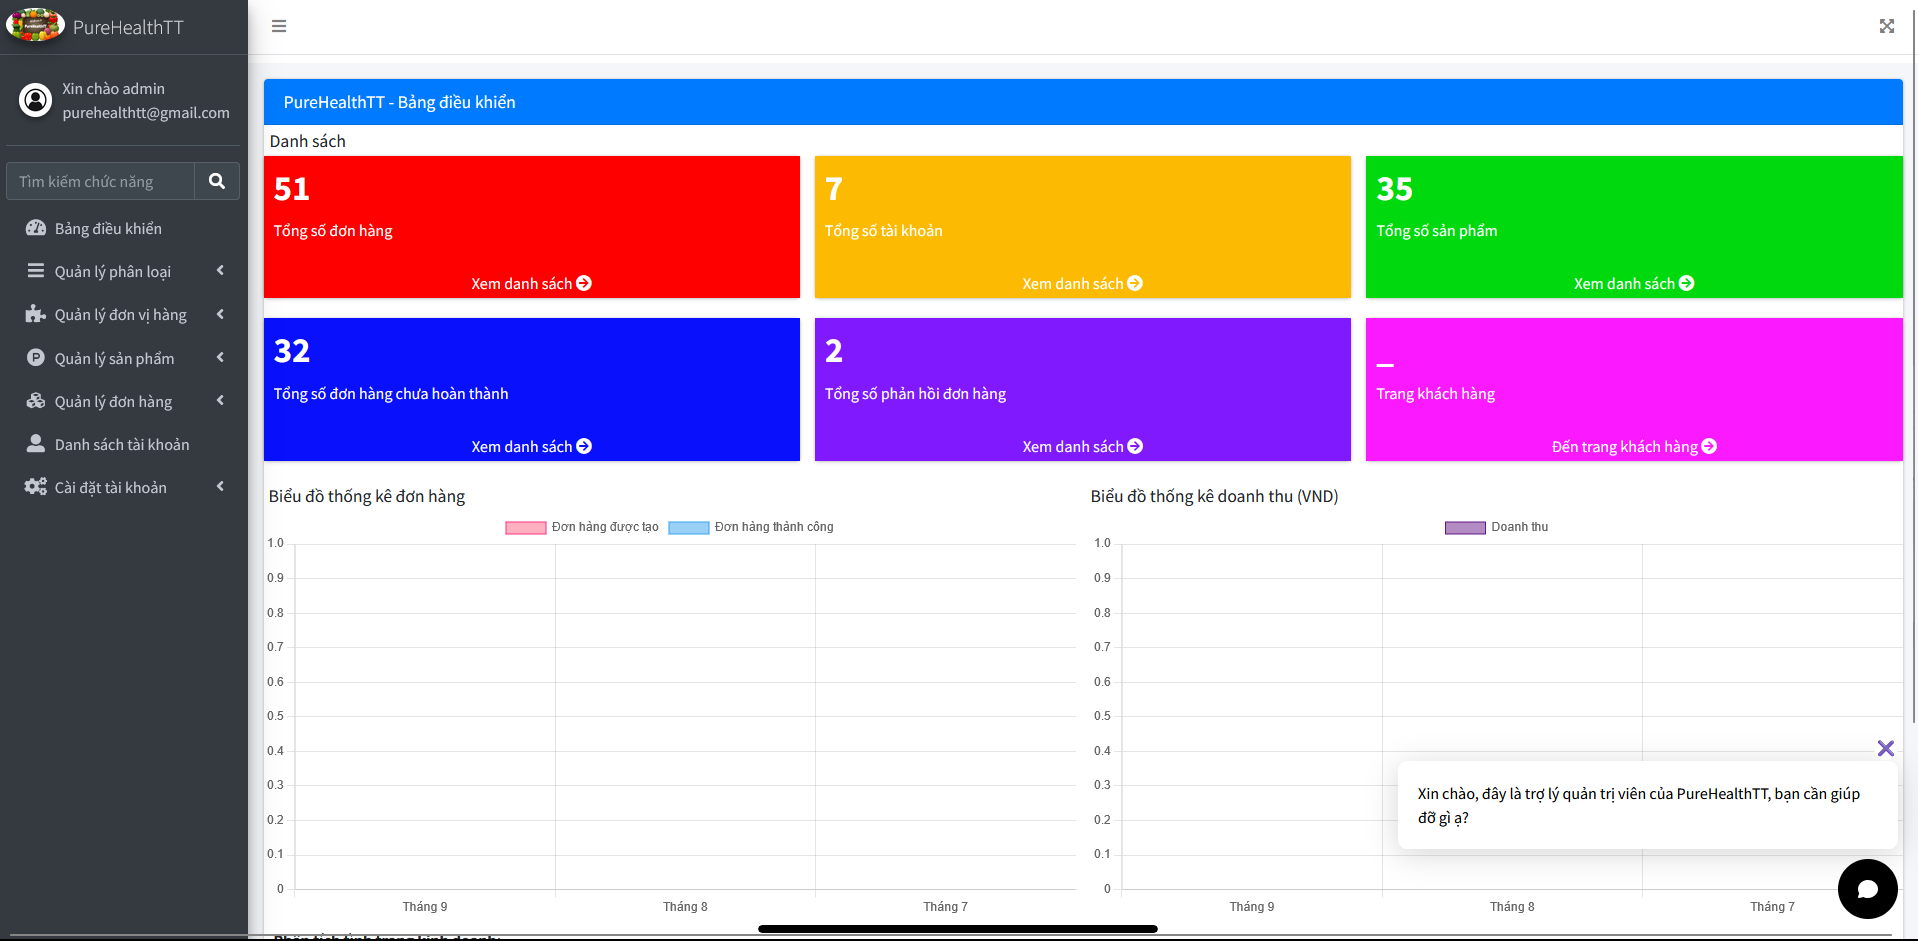
Task: Click Biểu đồ thống kê đơn hàng heading
Action: pos(367,496)
